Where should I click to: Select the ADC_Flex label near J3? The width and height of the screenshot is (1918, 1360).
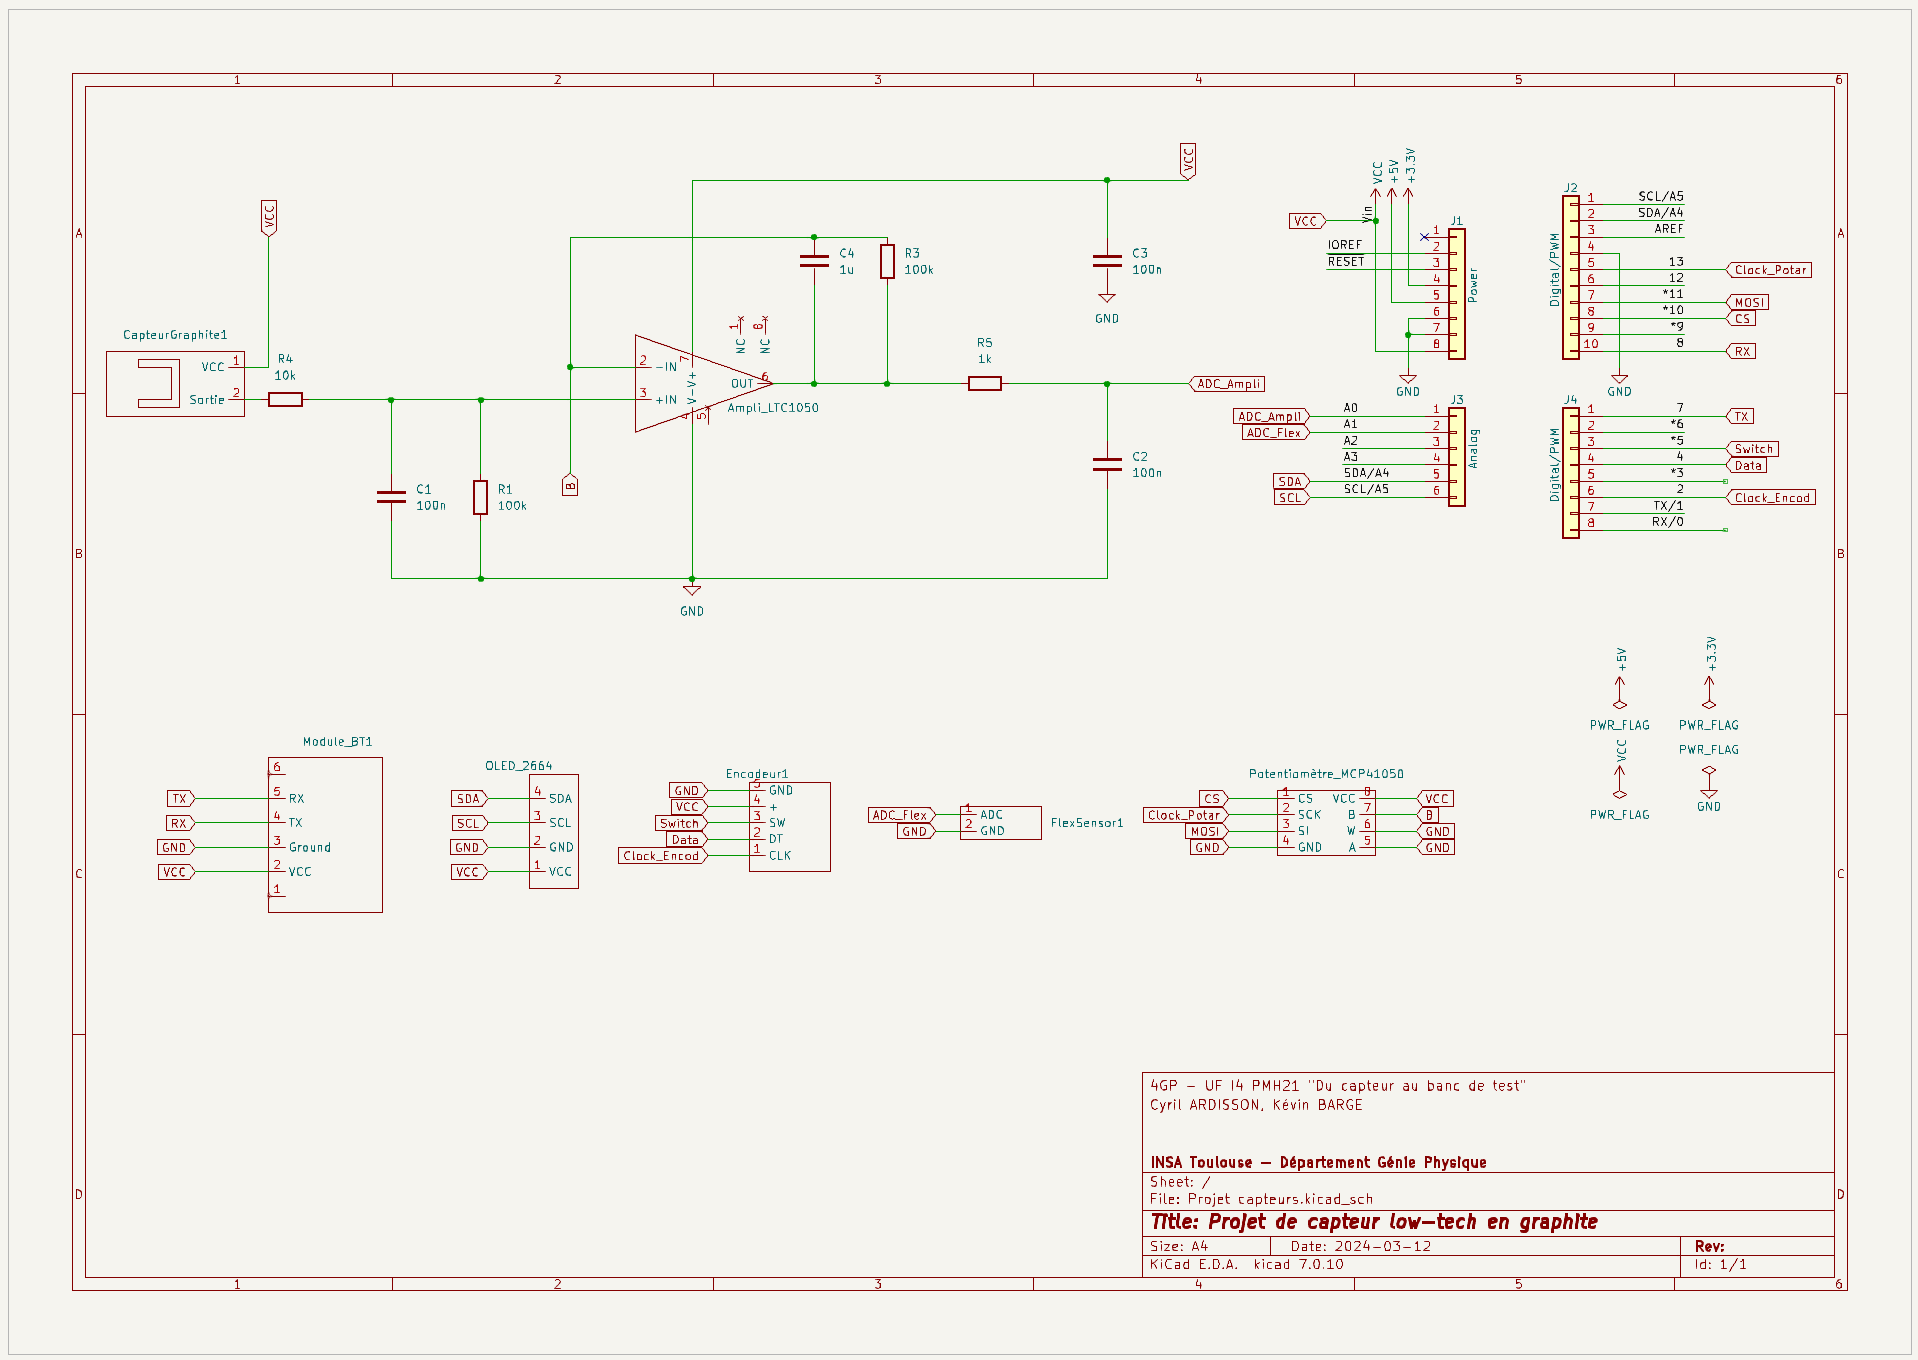click(1275, 433)
